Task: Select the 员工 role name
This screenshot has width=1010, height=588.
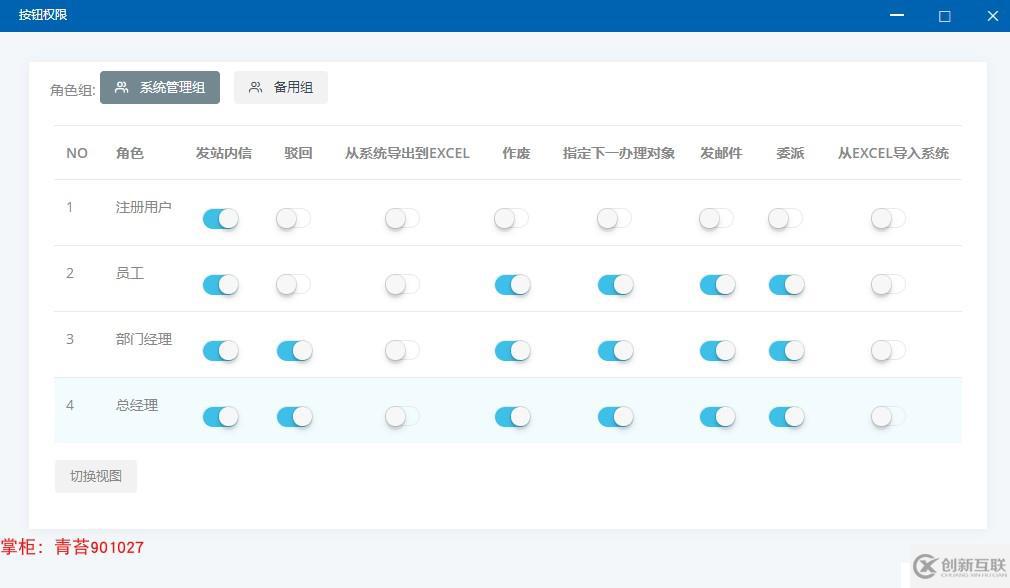Action: 129,273
